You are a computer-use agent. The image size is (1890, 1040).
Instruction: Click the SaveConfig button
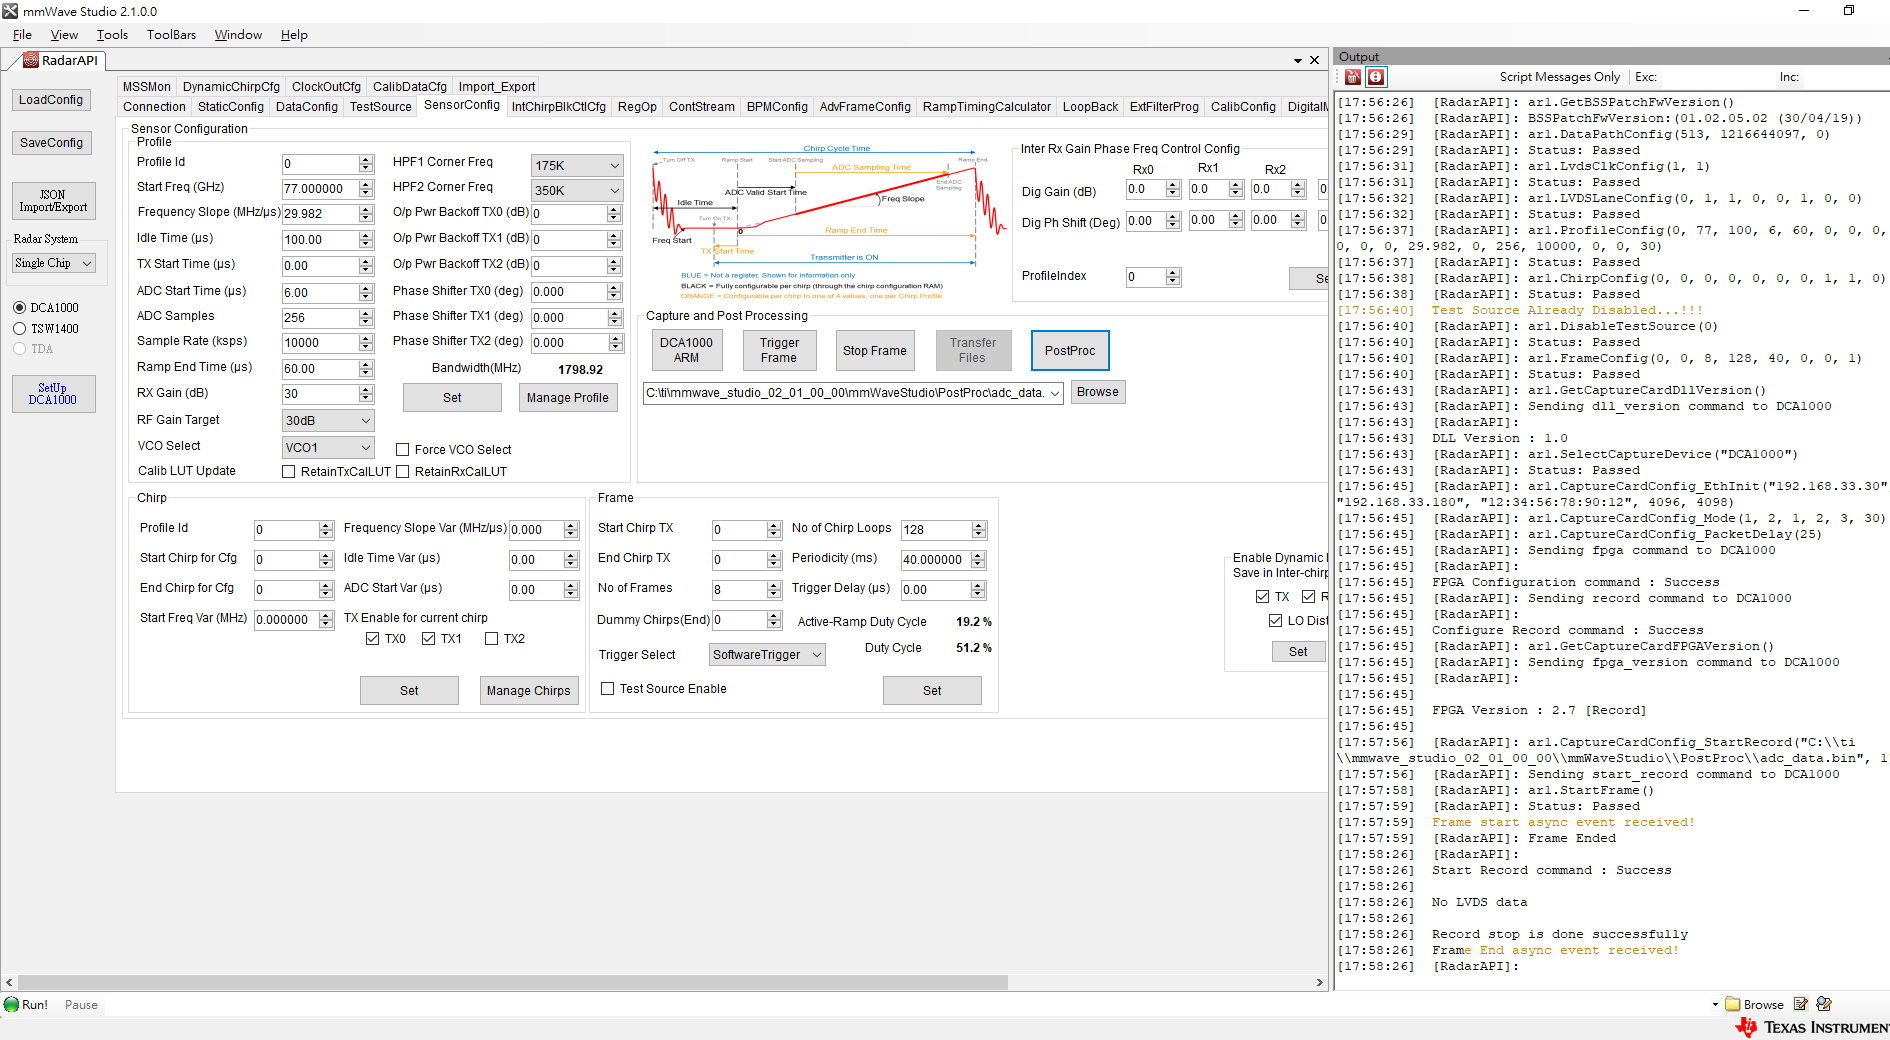tap(51, 143)
